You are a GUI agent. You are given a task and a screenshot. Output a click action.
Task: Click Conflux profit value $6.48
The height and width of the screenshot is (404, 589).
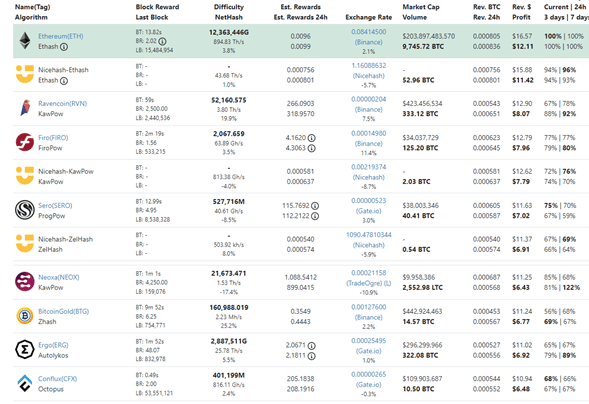(x=521, y=389)
